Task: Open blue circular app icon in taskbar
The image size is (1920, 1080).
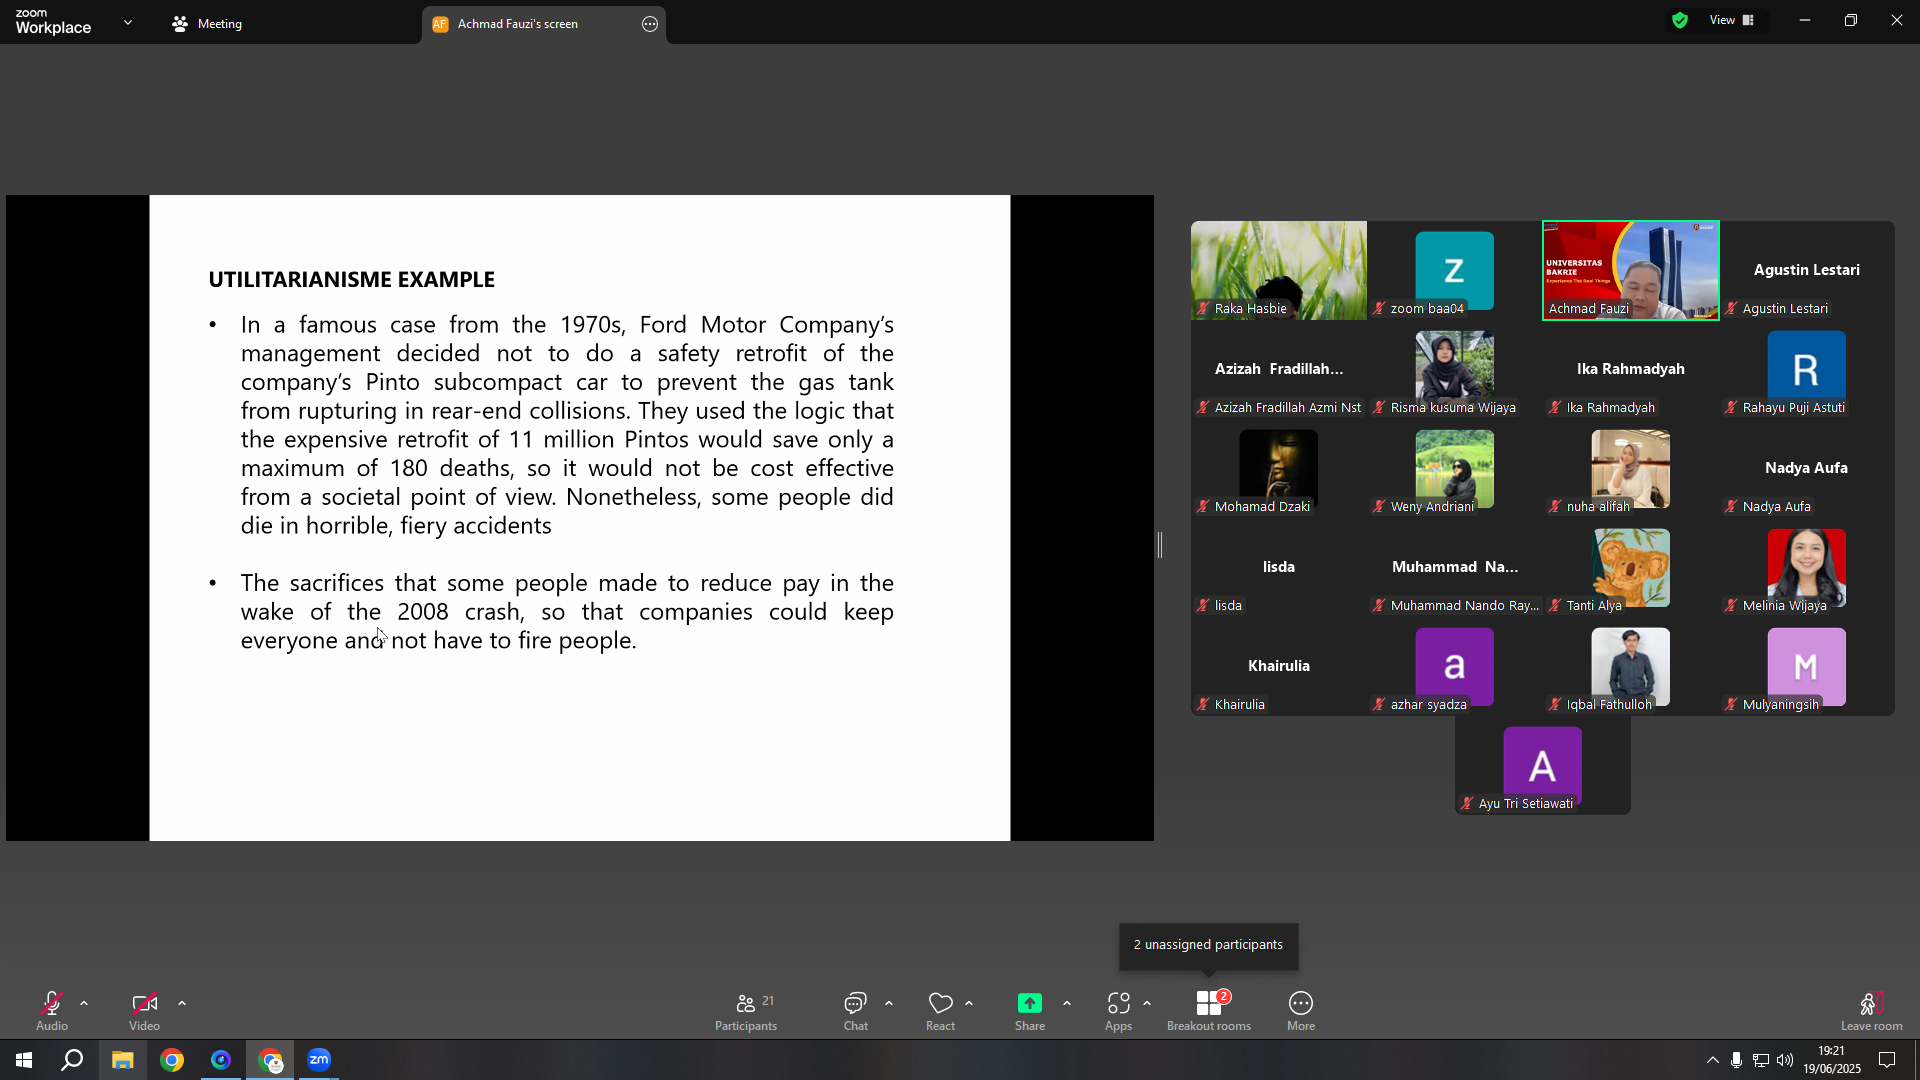Action: (221, 1060)
